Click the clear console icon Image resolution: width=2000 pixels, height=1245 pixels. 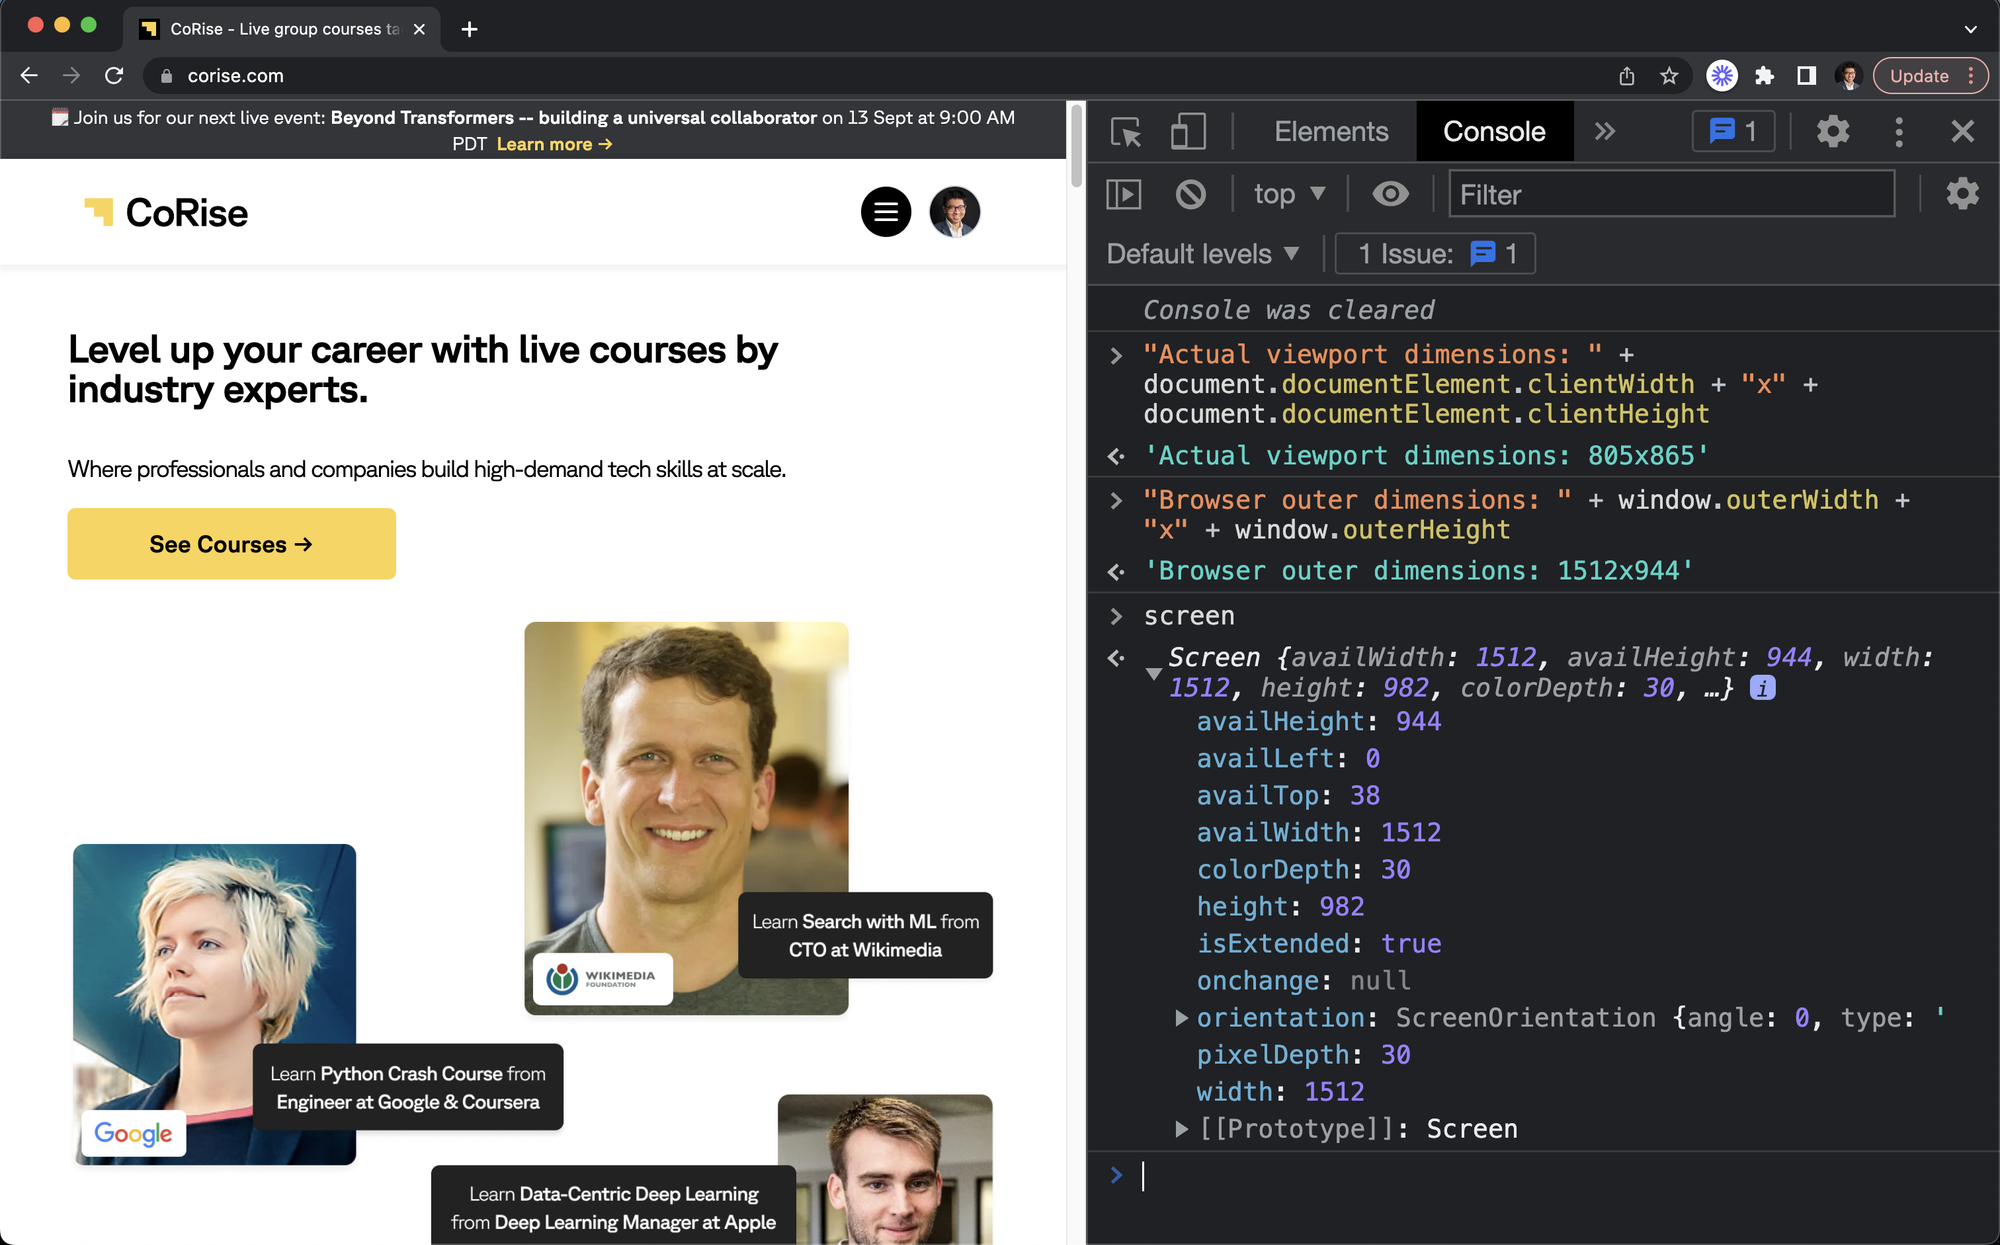click(1190, 194)
